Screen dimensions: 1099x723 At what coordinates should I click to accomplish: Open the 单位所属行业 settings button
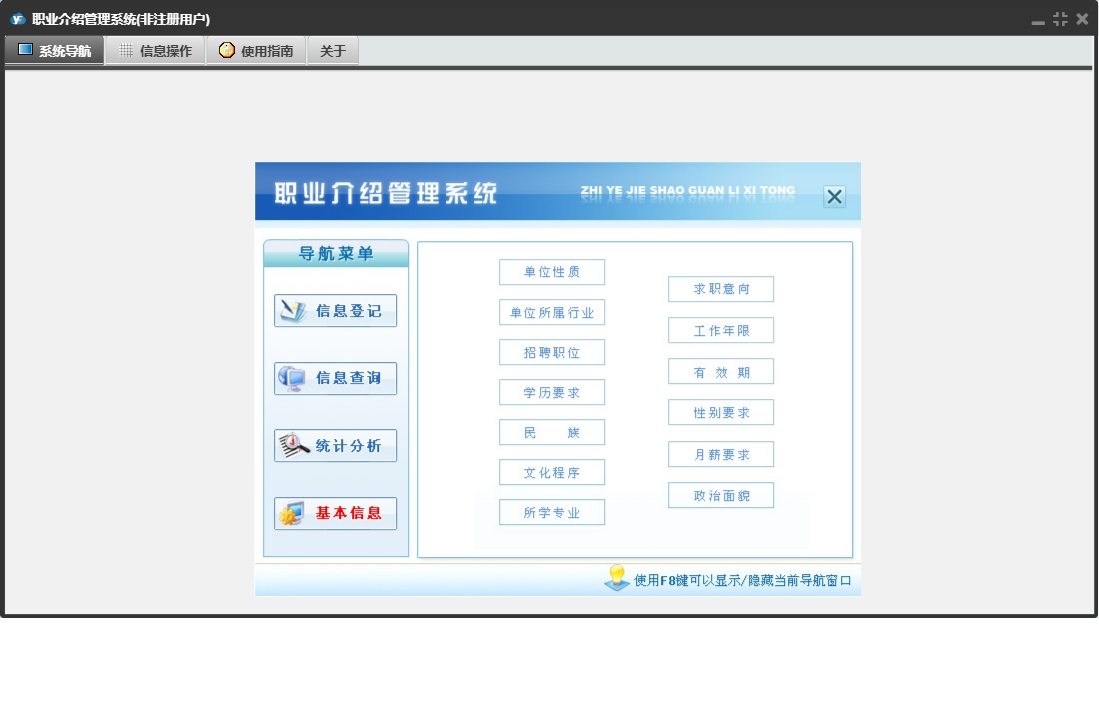coord(552,312)
